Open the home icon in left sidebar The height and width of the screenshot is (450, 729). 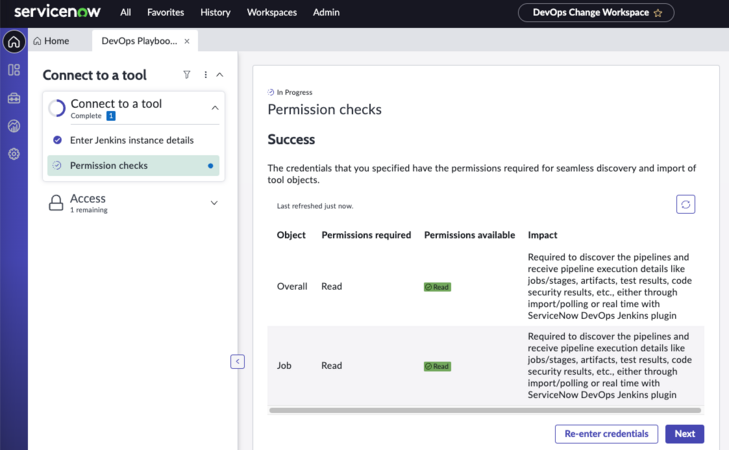coord(14,42)
